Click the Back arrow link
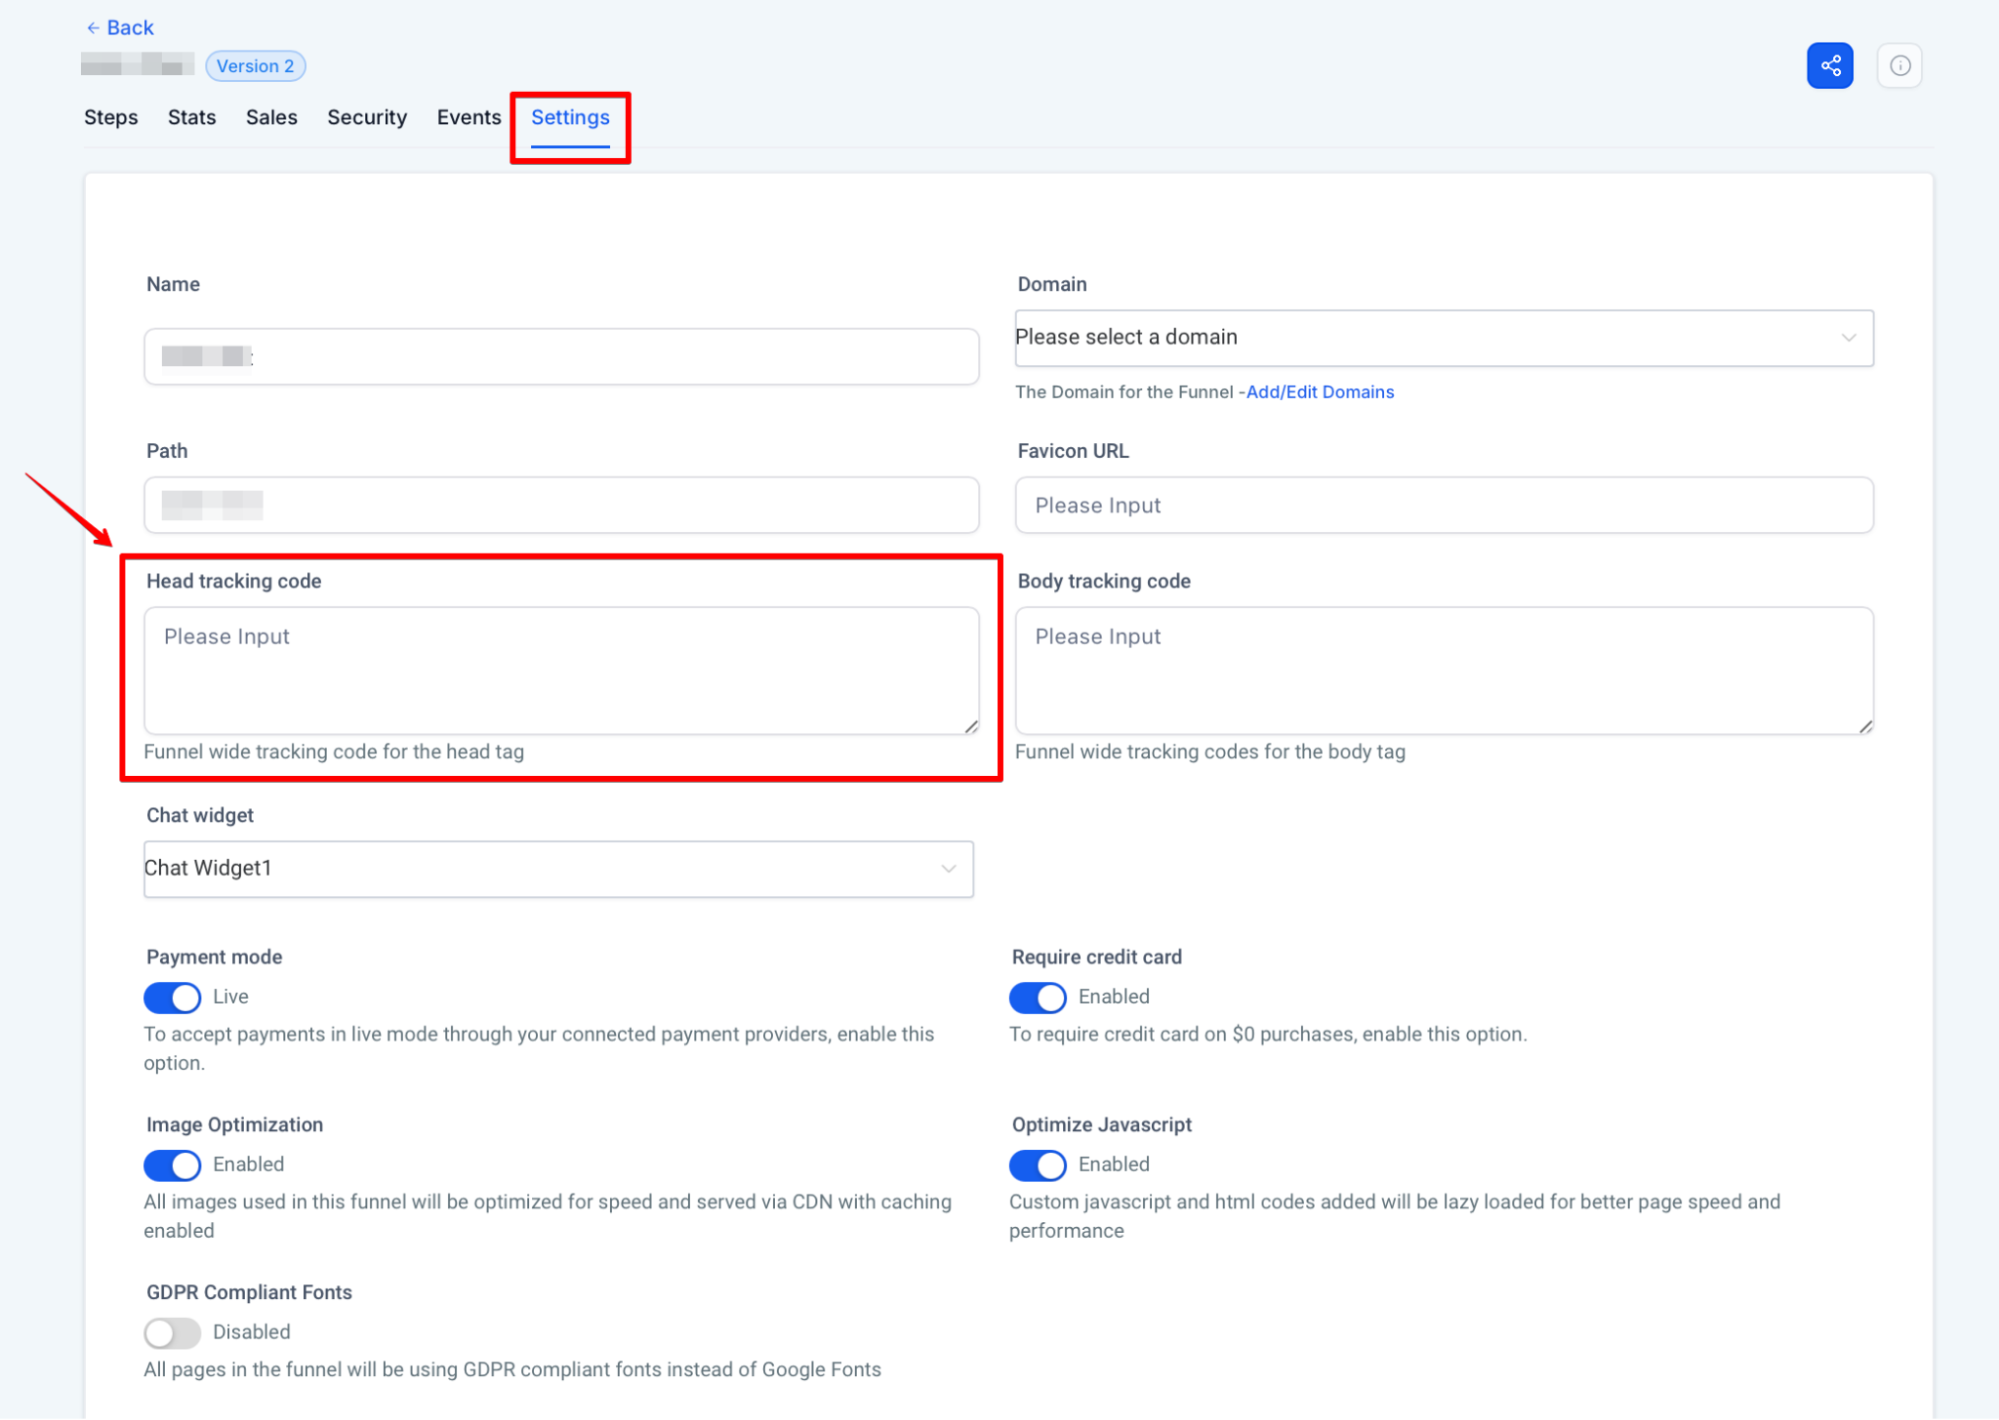The width and height of the screenshot is (1999, 1420). point(120,28)
